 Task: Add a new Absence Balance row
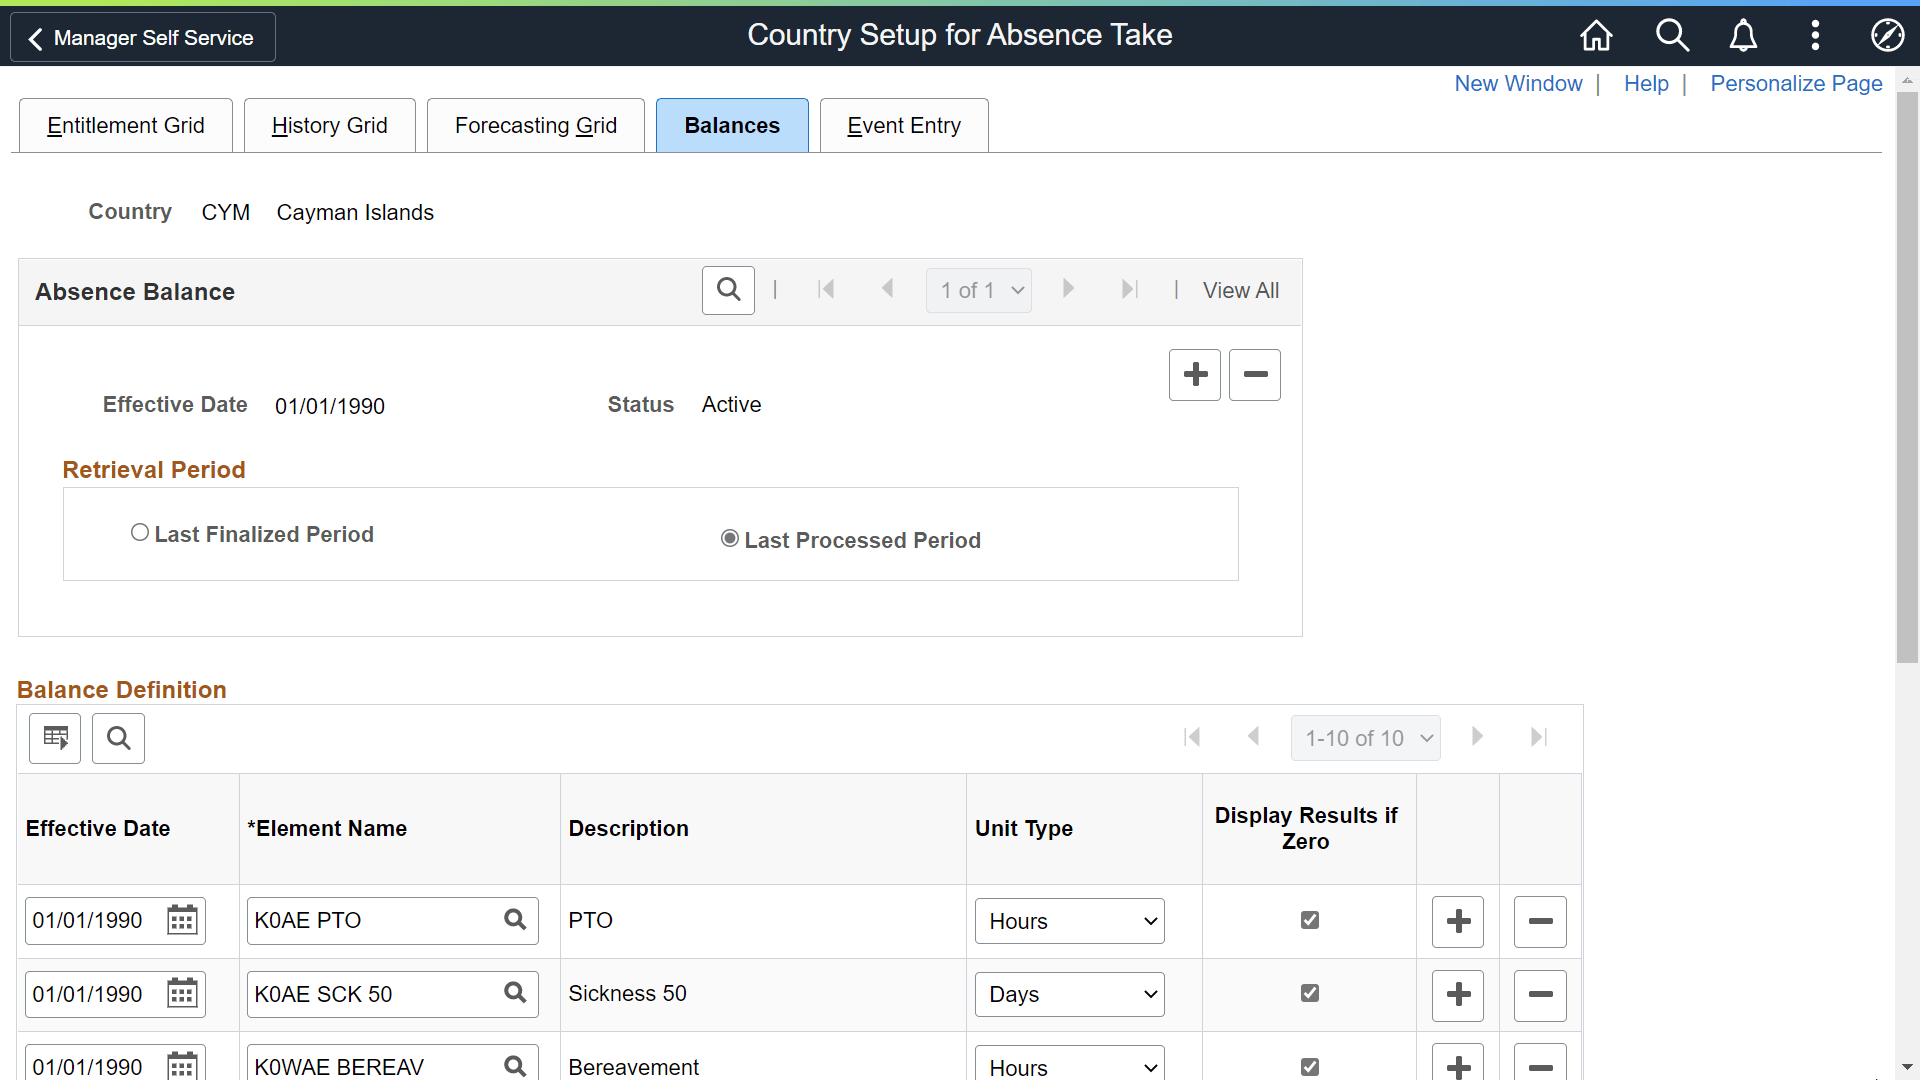pyautogui.click(x=1194, y=375)
